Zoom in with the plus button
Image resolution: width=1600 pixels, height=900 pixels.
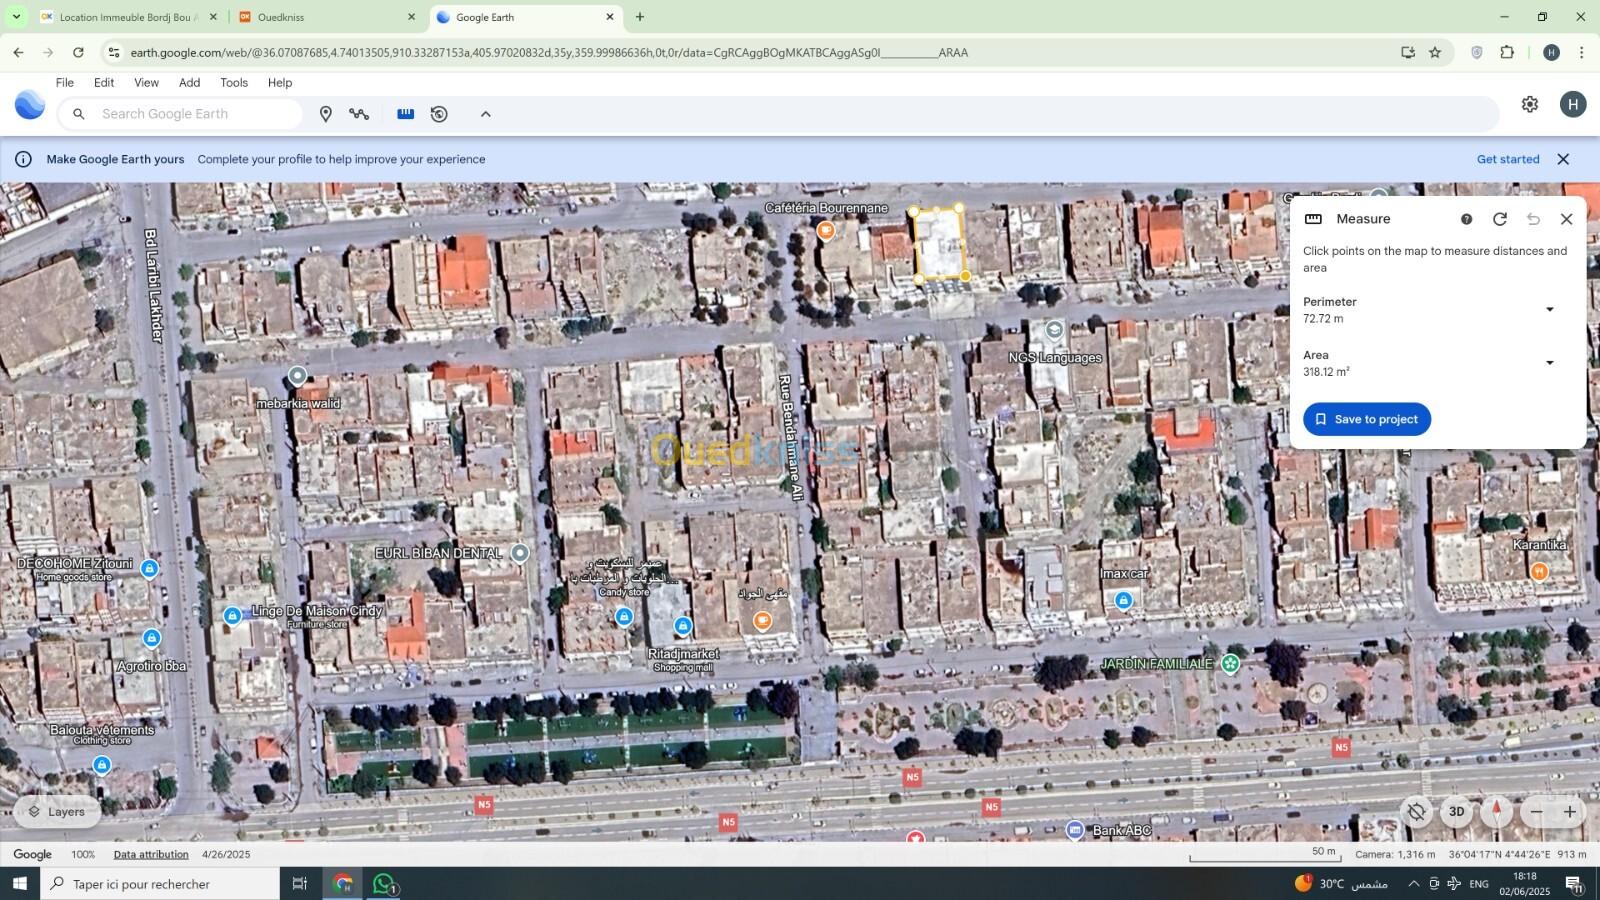click(1570, 811)
